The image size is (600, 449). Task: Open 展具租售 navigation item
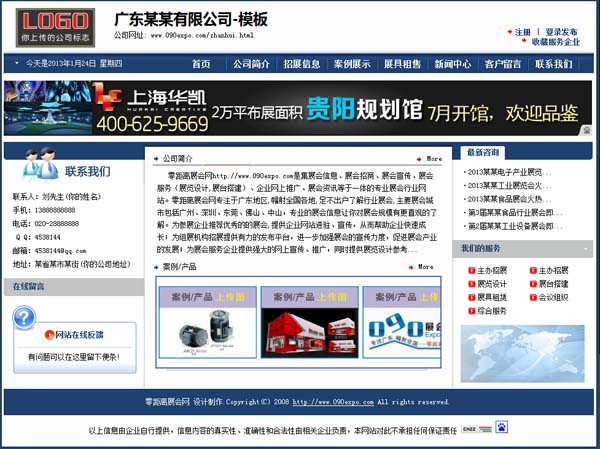[x=402, y=64]
